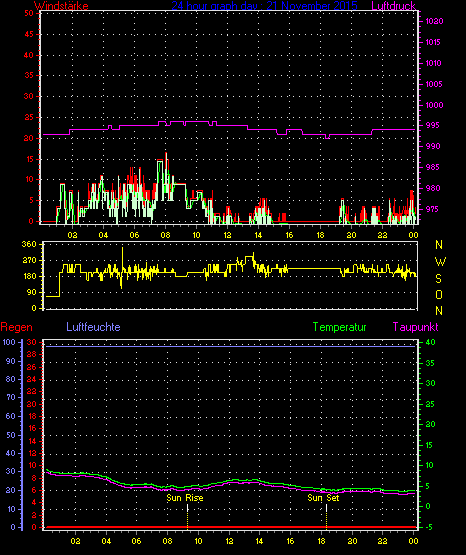This screenshot has height=555, width=466.
Task: Click the 1015 value on the pressure axis
Action: point(433,42)
